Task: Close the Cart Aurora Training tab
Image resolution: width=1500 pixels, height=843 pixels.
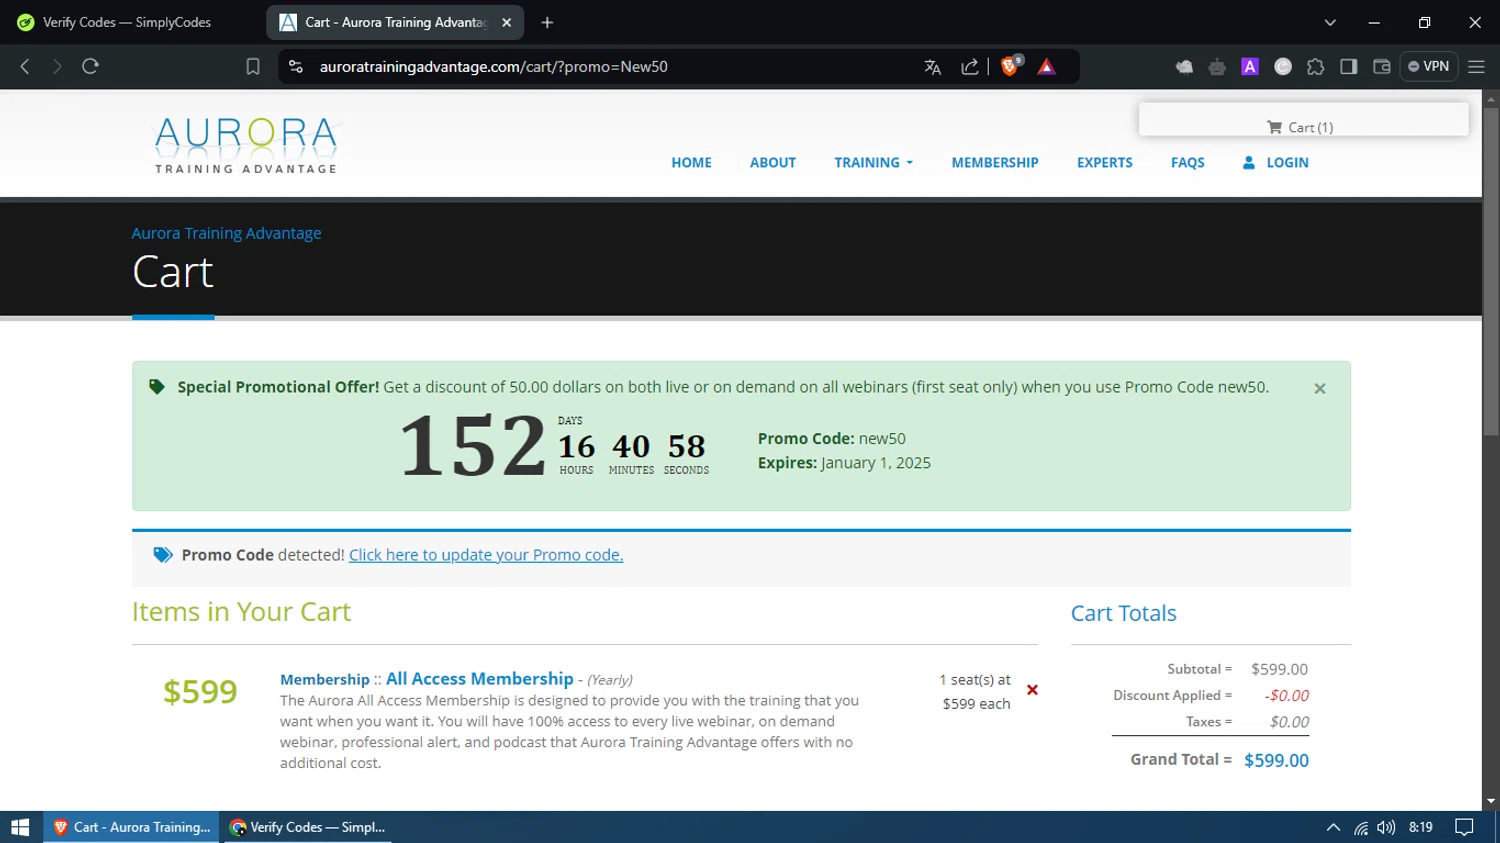Action: (x=507, y=22)
